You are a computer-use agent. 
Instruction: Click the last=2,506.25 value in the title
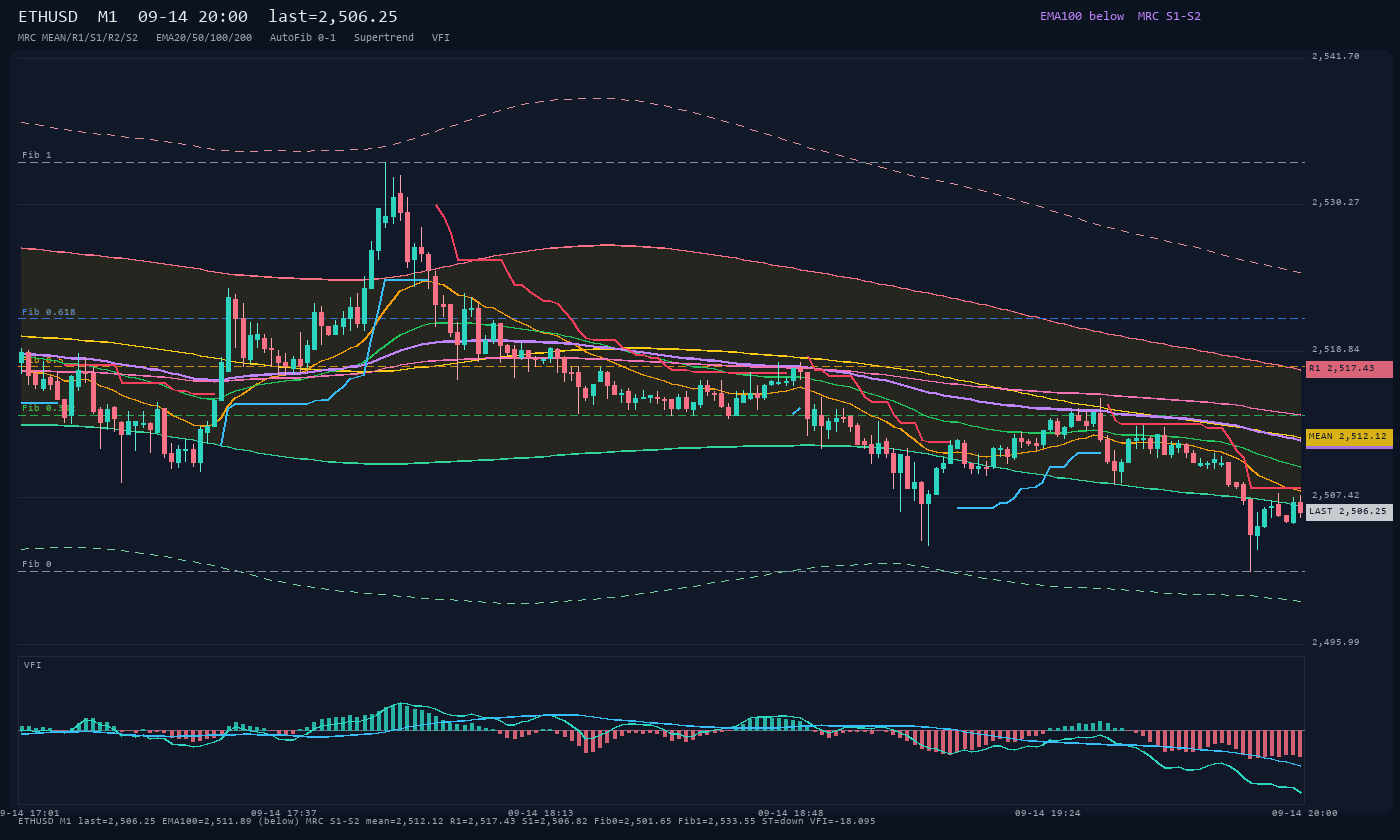tap(333, 17)
